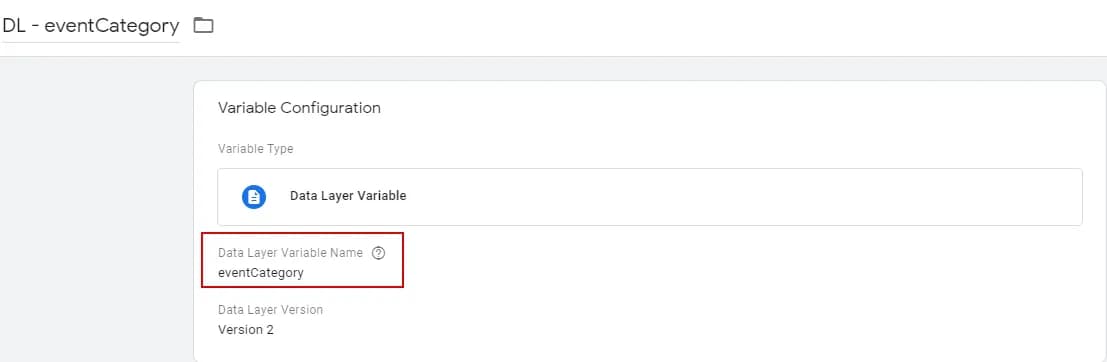Click the word Layer in the type name
The width and height of the screenshot is (1107, 362).
point(335,196)
